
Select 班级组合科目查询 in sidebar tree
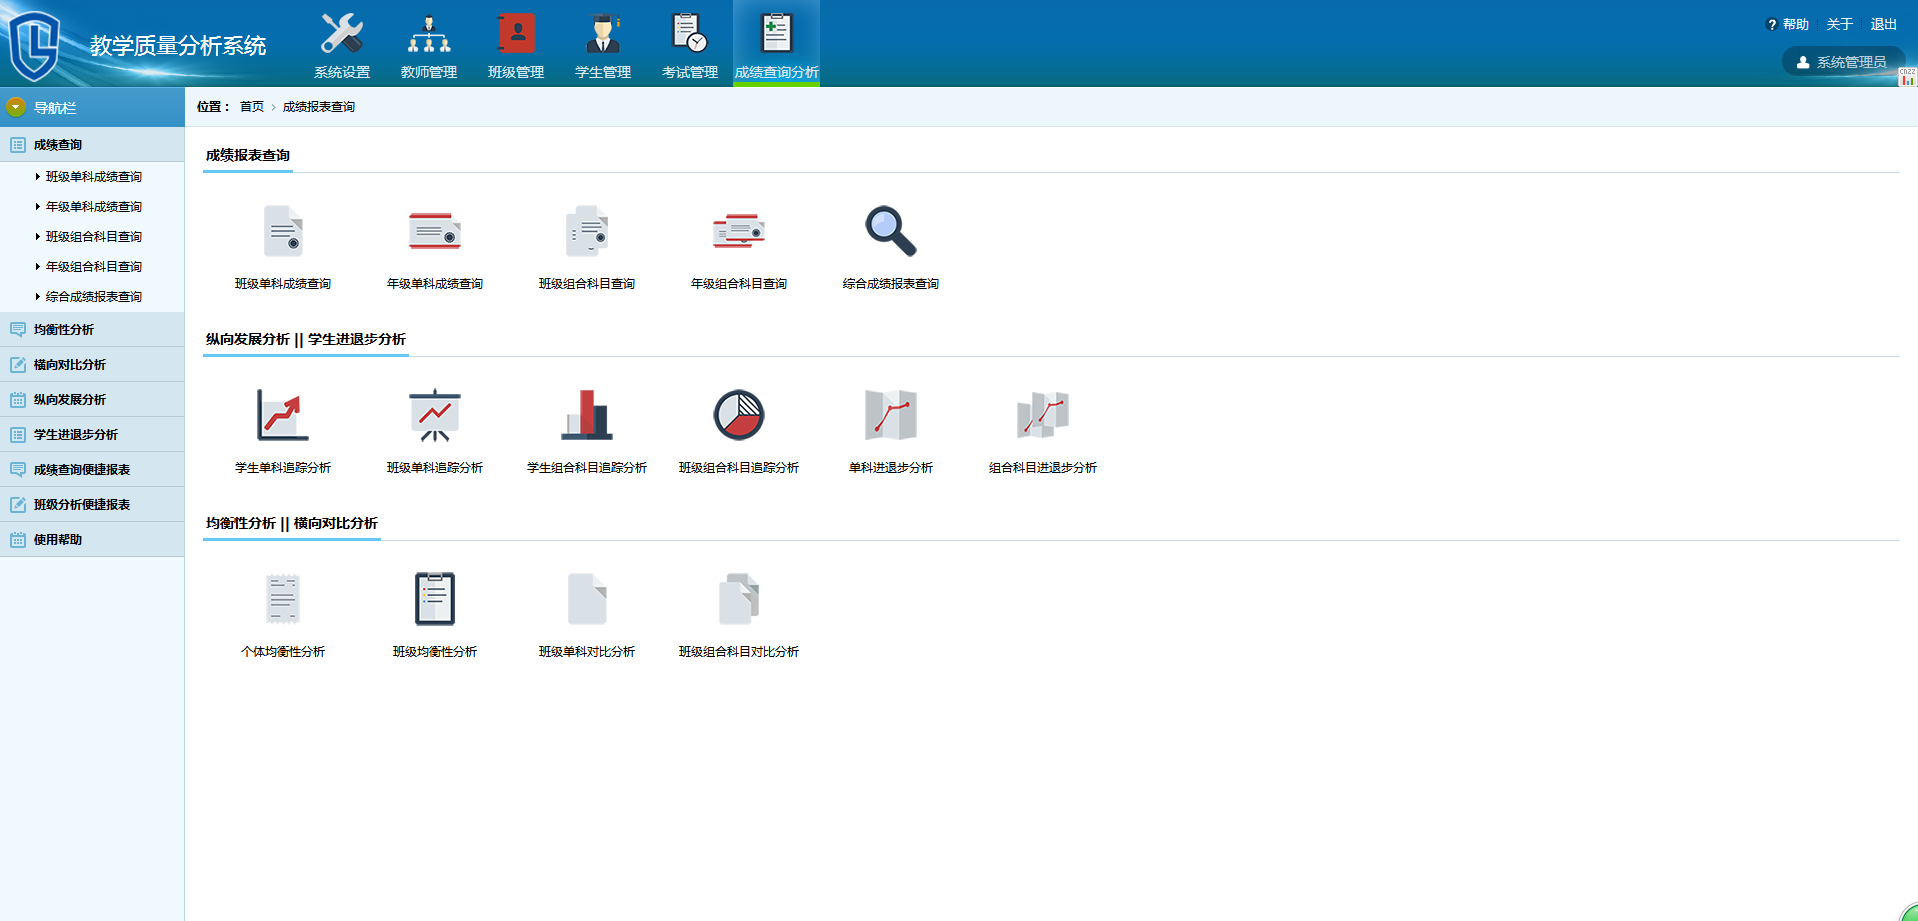[94, 237]
